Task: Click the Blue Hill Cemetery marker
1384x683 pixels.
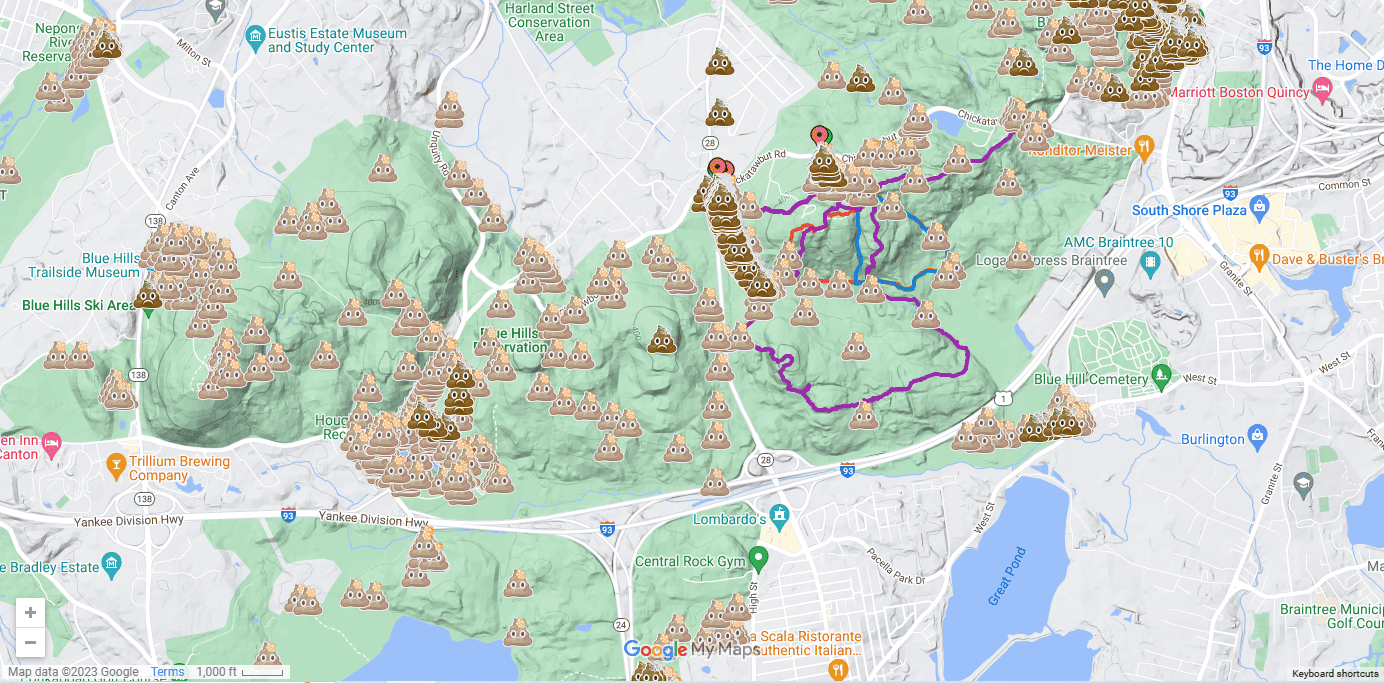Action: coord(1161,376)
